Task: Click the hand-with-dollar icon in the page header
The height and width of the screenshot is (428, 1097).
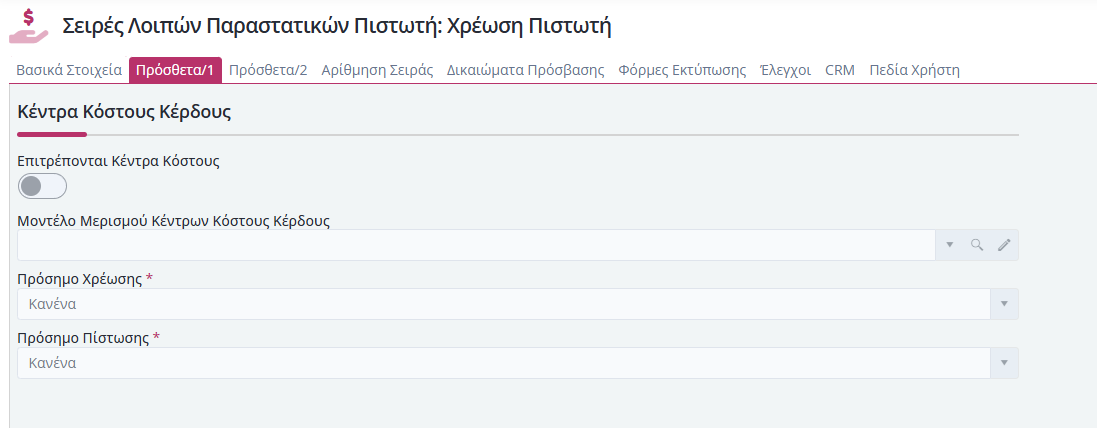Action: point(28,26)
